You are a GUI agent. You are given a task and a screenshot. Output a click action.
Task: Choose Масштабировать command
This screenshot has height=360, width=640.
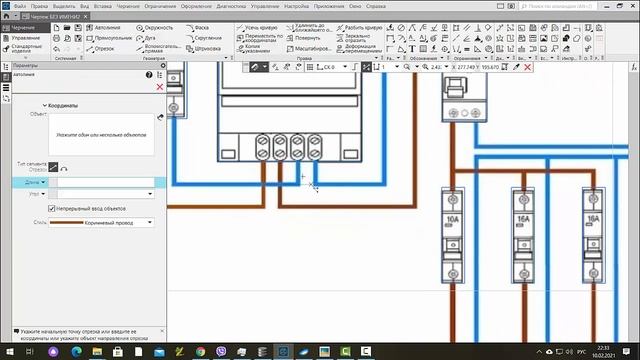tap(309, 49)
